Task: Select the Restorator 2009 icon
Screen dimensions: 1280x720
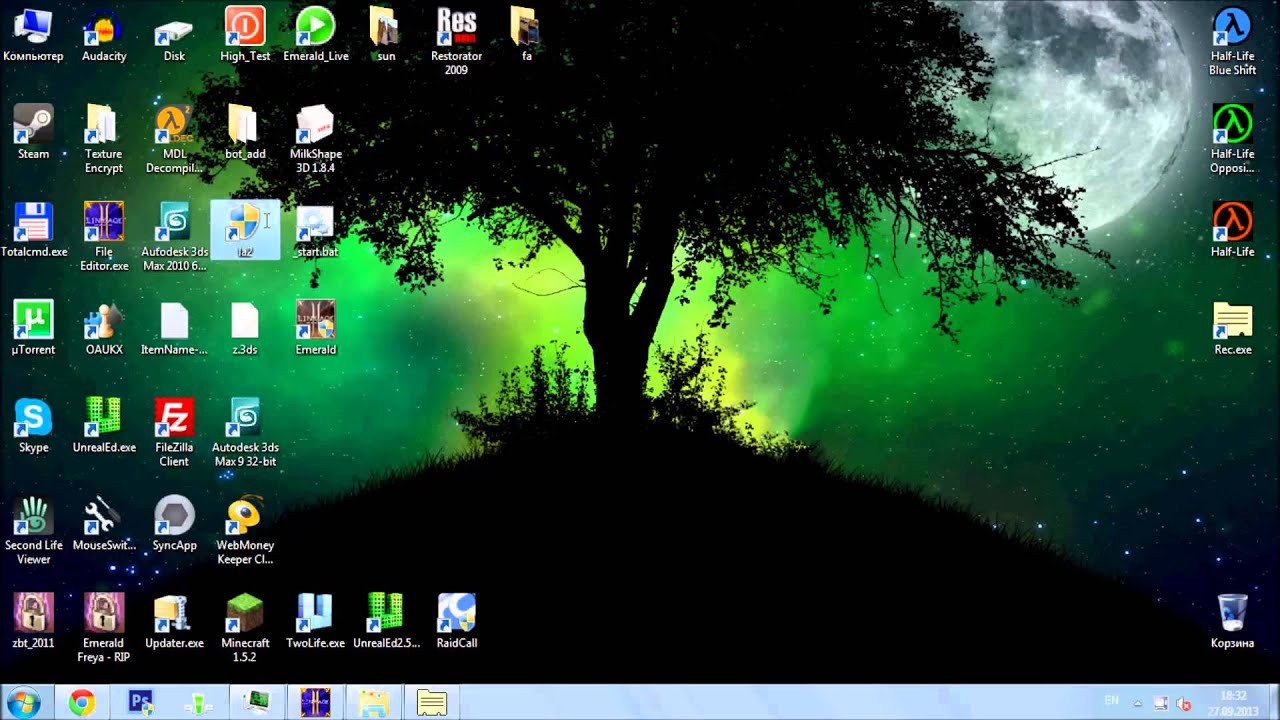Action: click(456, 42)
